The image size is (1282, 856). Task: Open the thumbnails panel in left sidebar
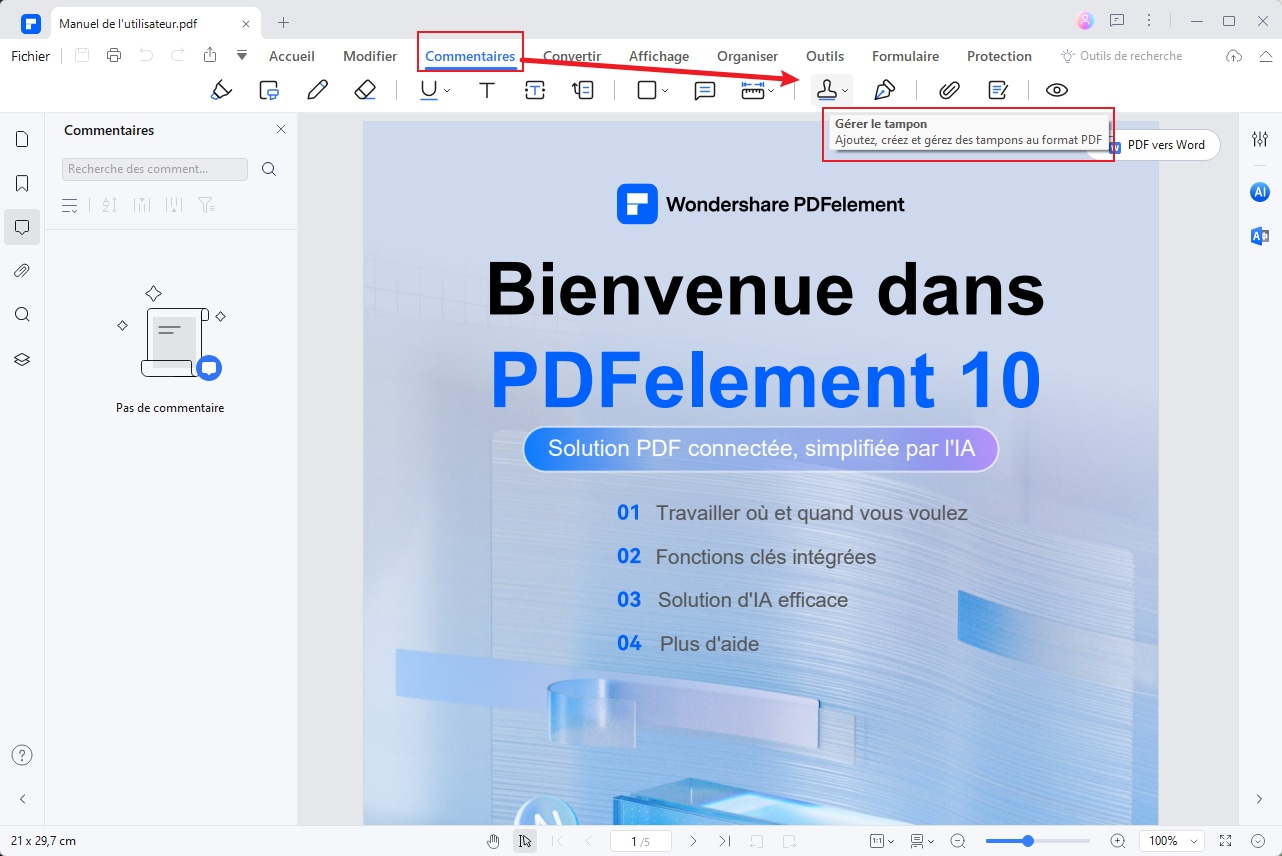tap(22, 139)
